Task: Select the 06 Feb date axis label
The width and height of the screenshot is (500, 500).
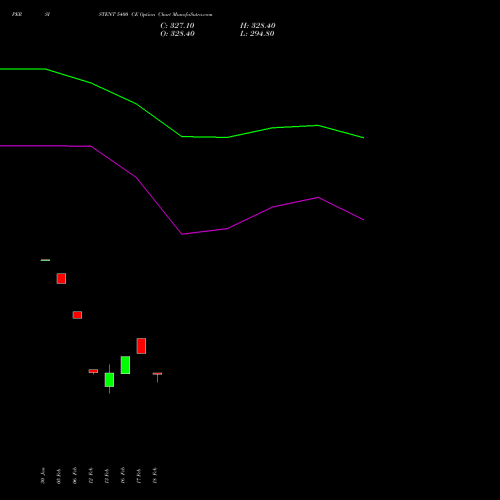Action: pos(75,476)
